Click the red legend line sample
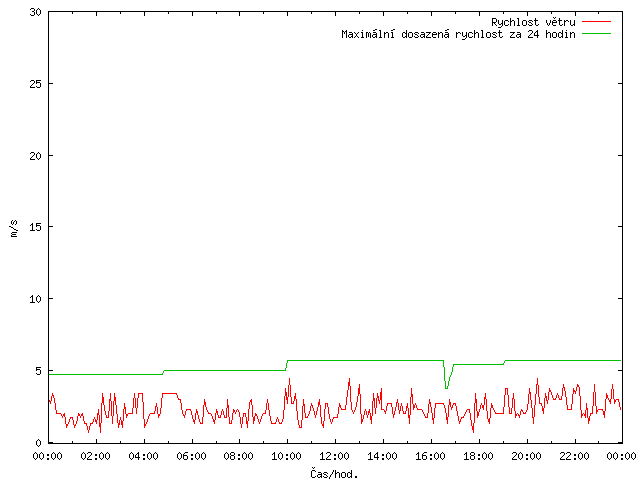The image size is (640, 480). pos(596,21)
